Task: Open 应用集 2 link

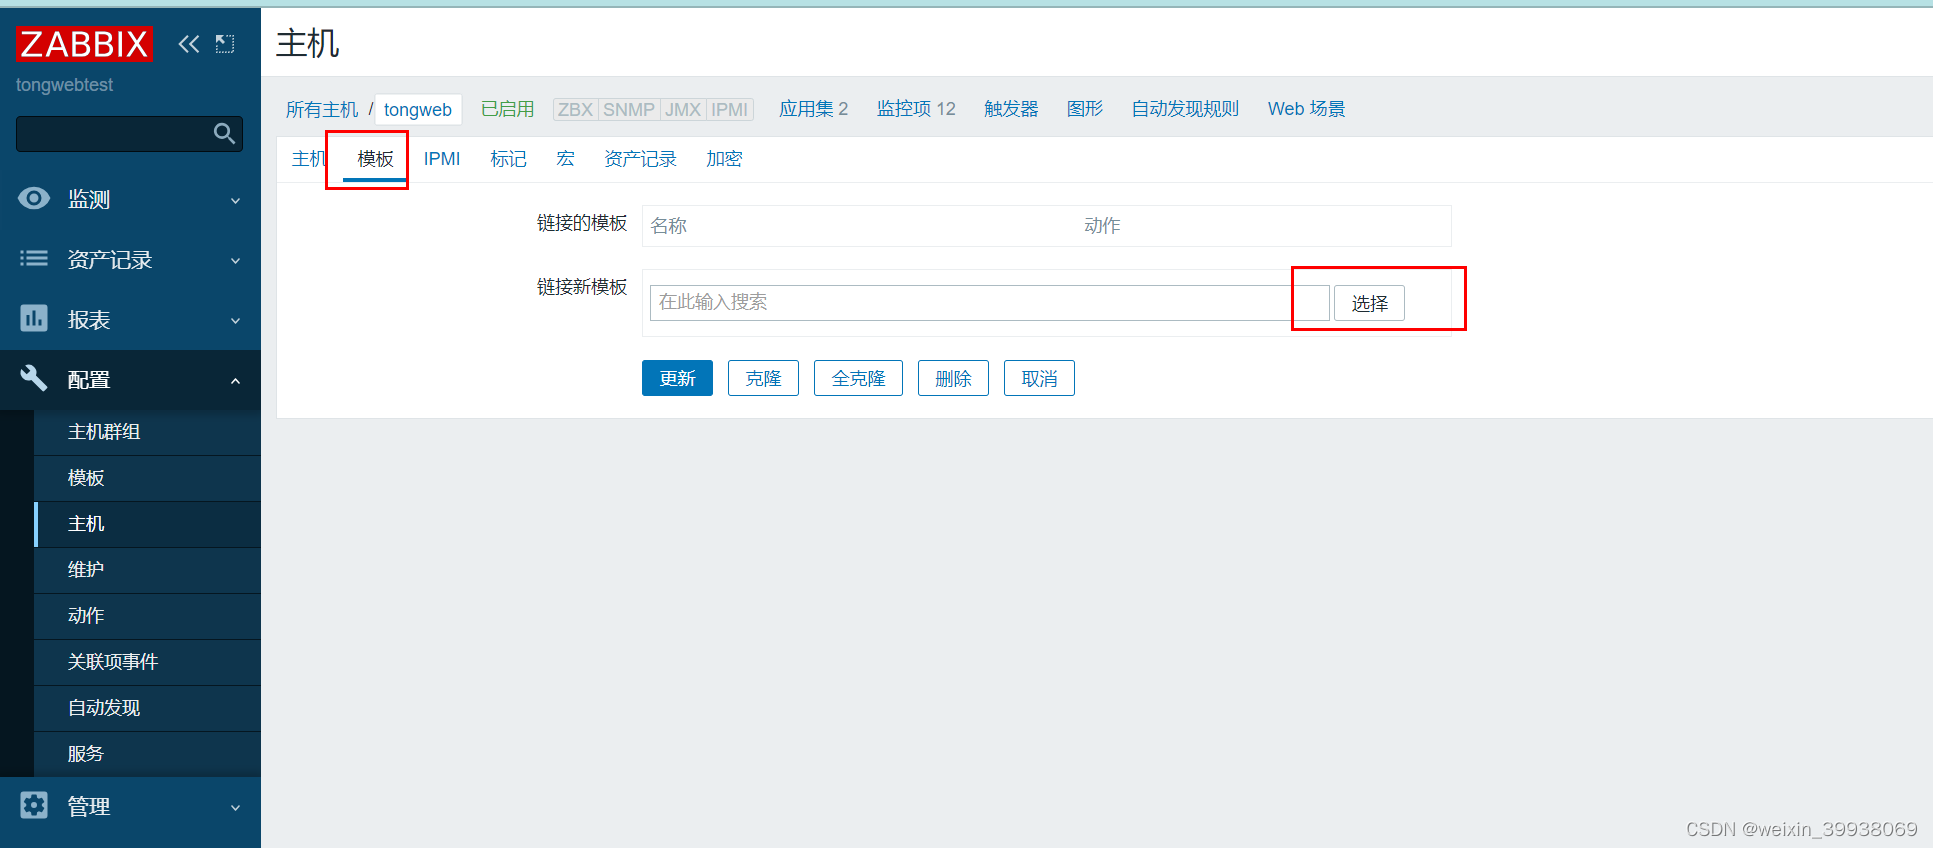Action: pos(813,109)
